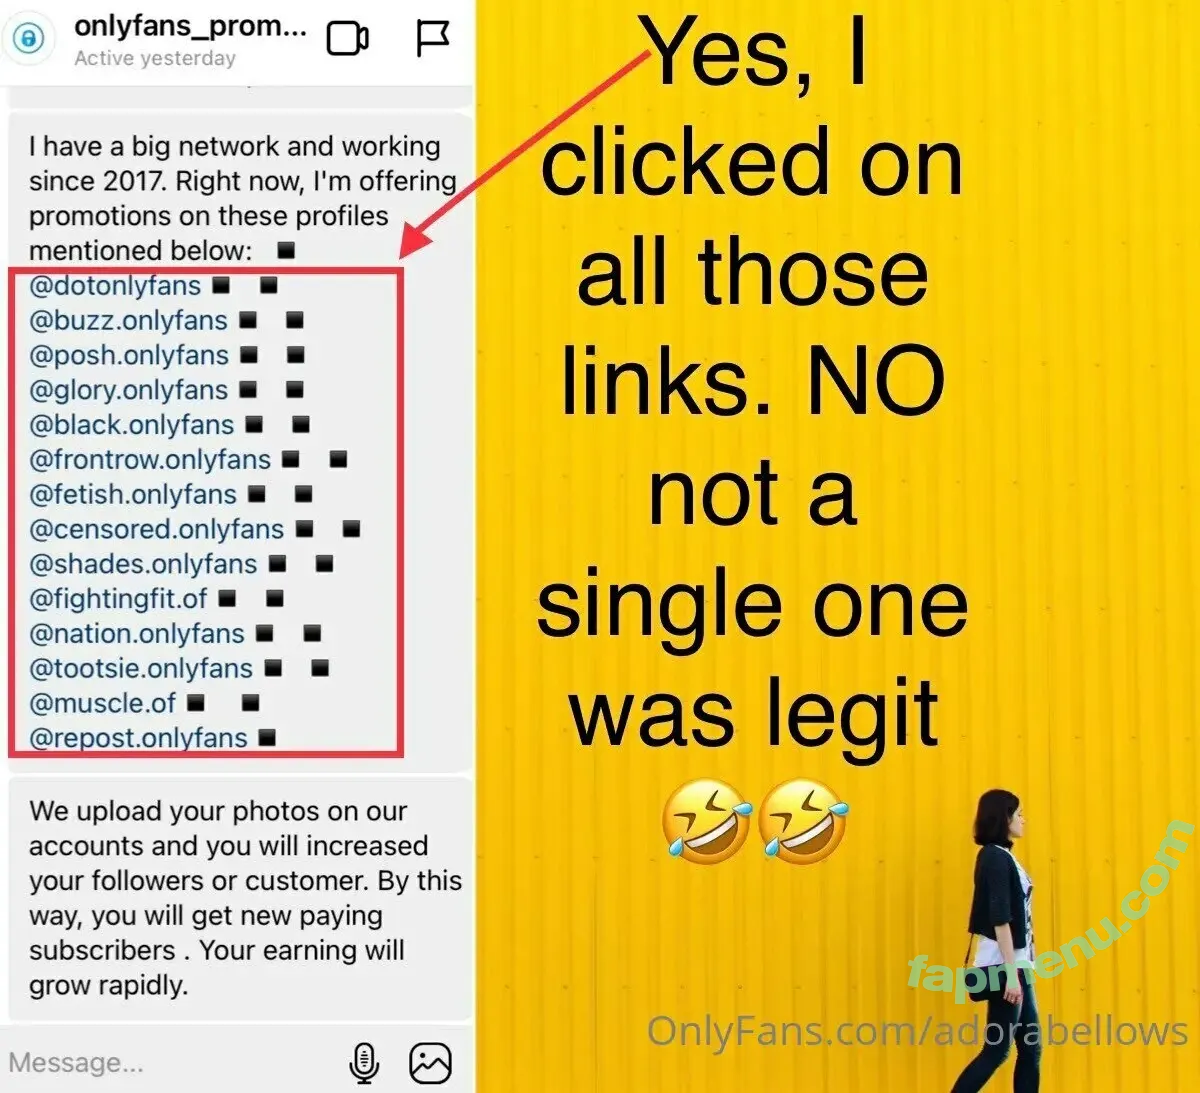Tap the @fetish.onlyfans link
This screenshot has height=1093, width=1200.
(133, 494)
